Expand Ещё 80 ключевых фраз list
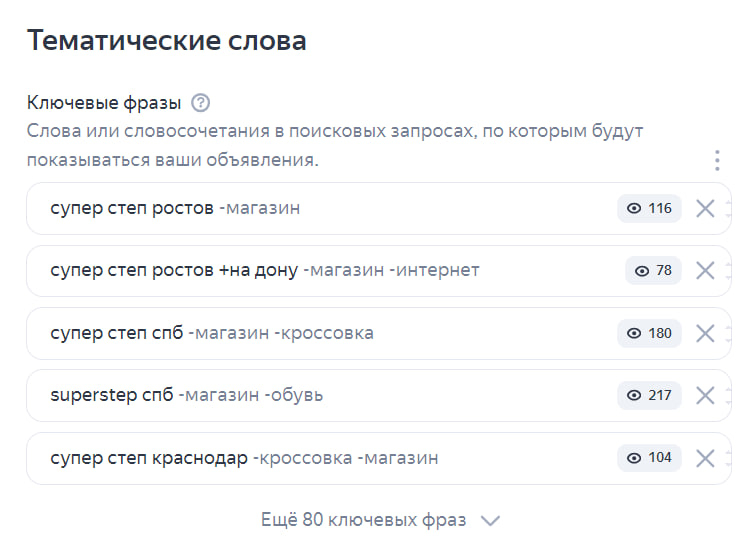This screenshot has width=749, height=556. tap(364, 520)
